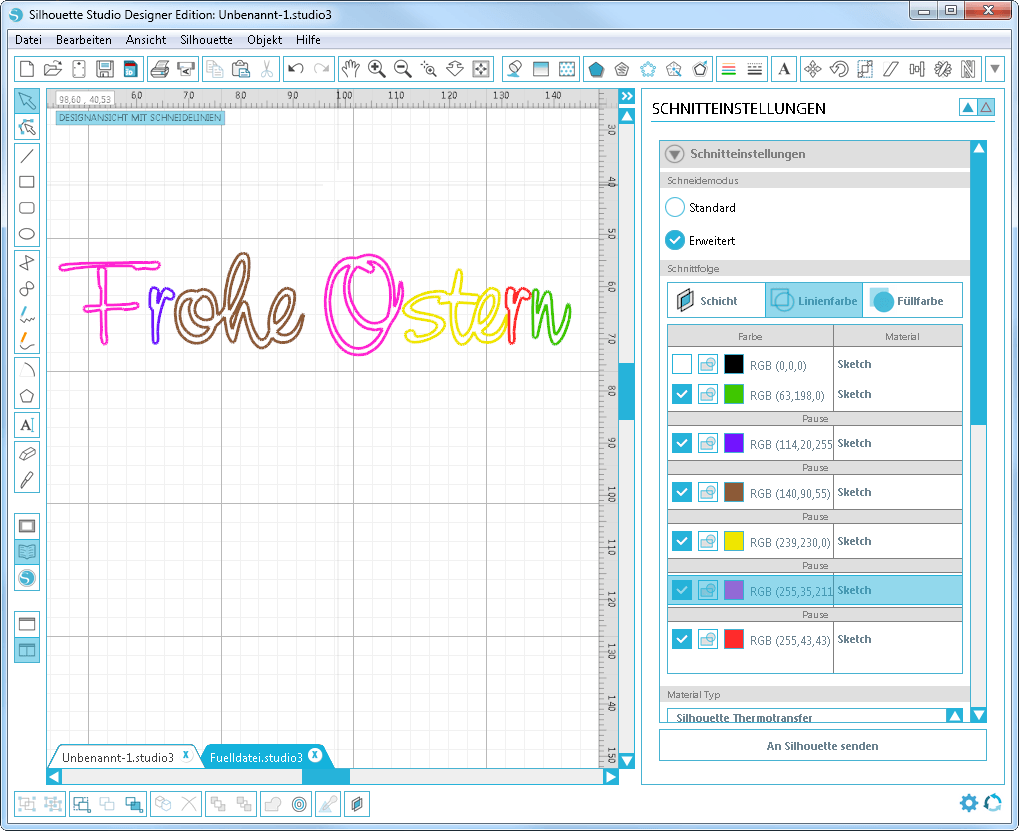
Task: Click the Zoom In magnifier icon
Action: tap(377, 69)
